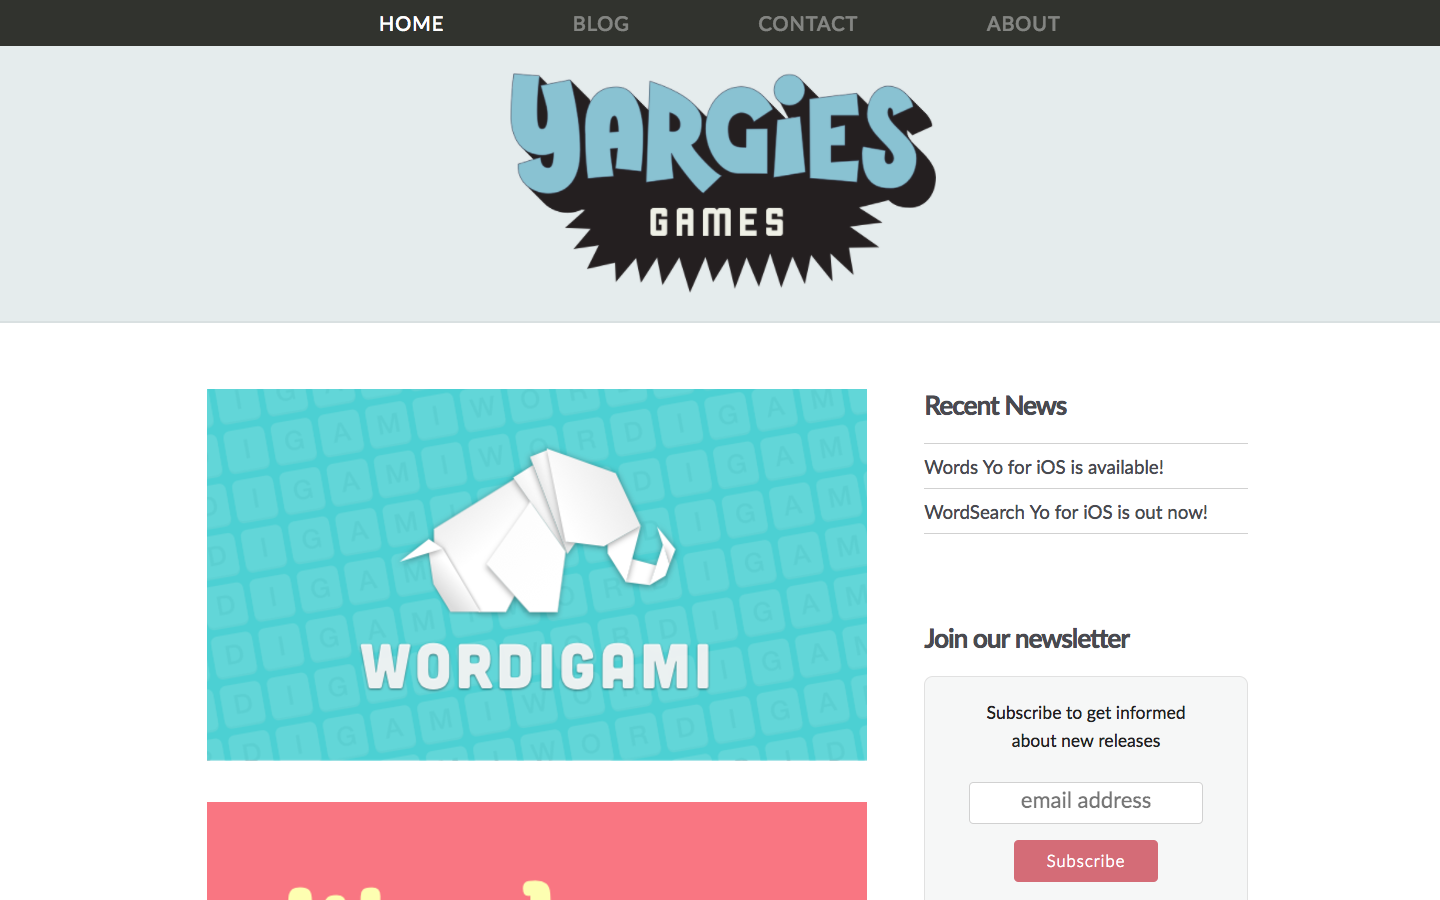Select the WORDIGAMI title text on the banner

[536, 667]
